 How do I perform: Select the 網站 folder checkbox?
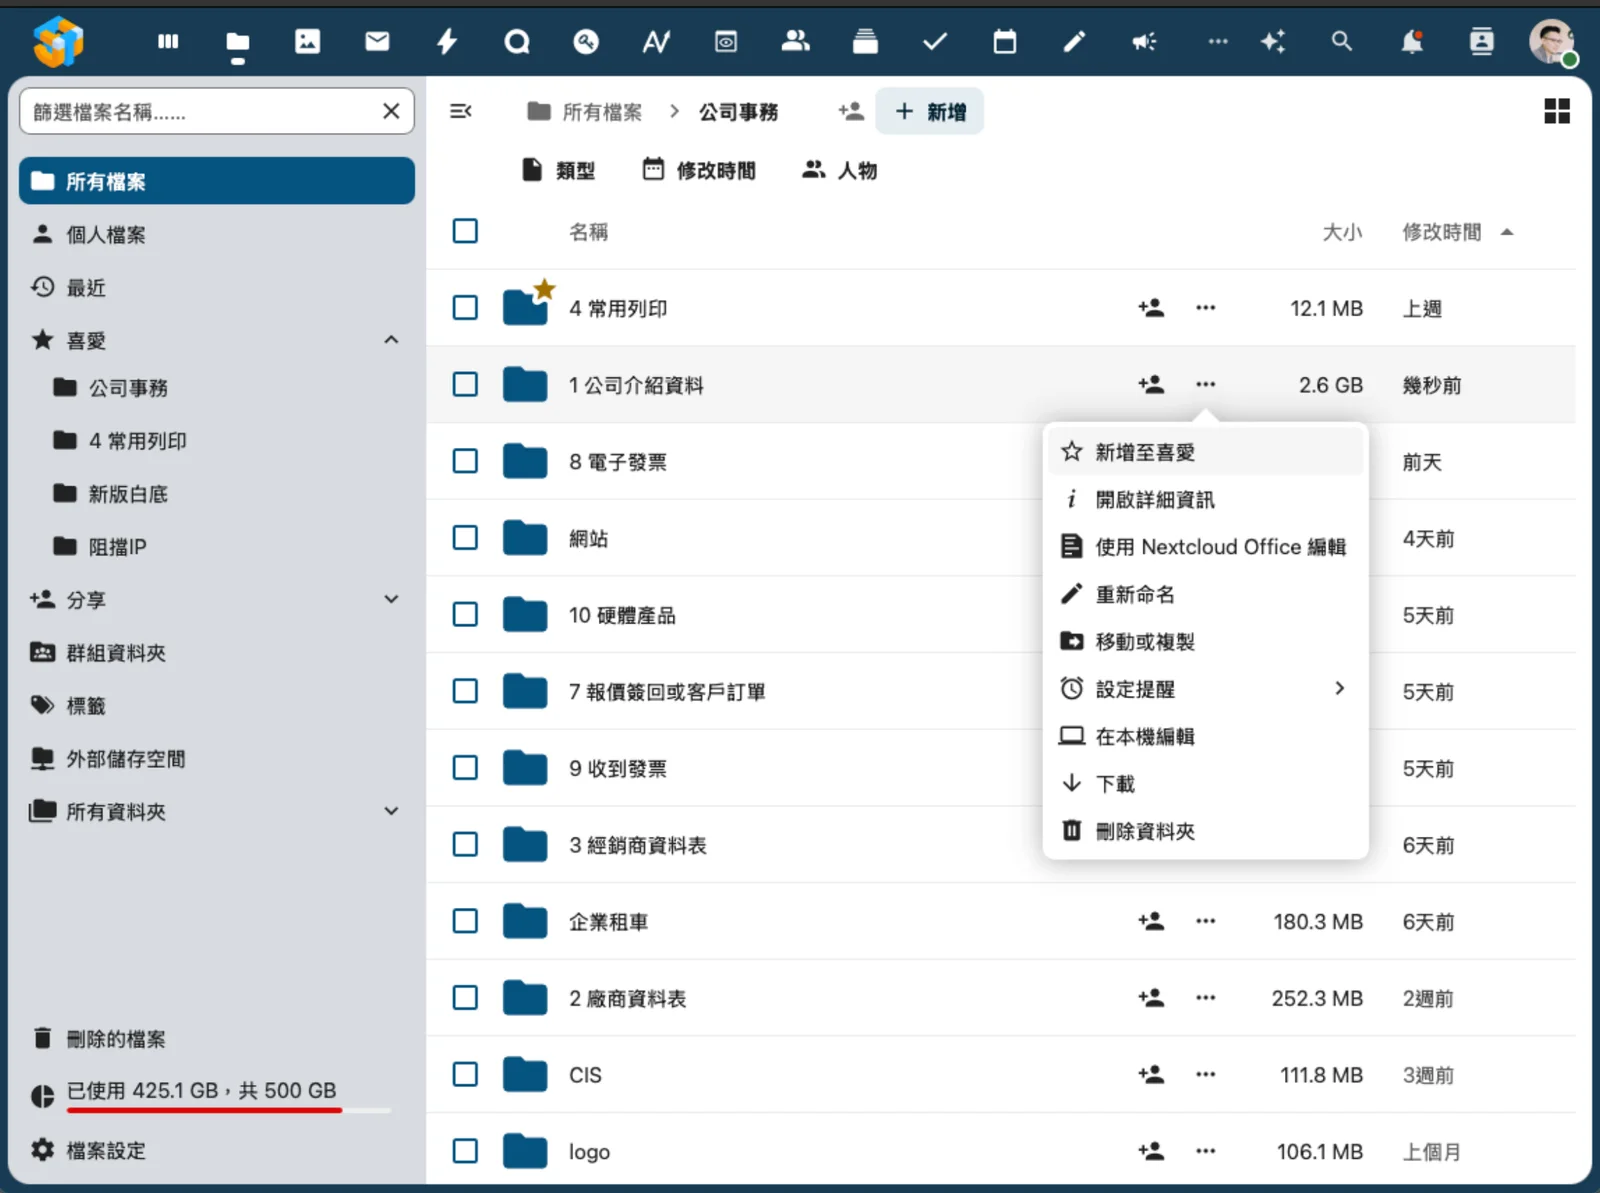pos(465,538)
